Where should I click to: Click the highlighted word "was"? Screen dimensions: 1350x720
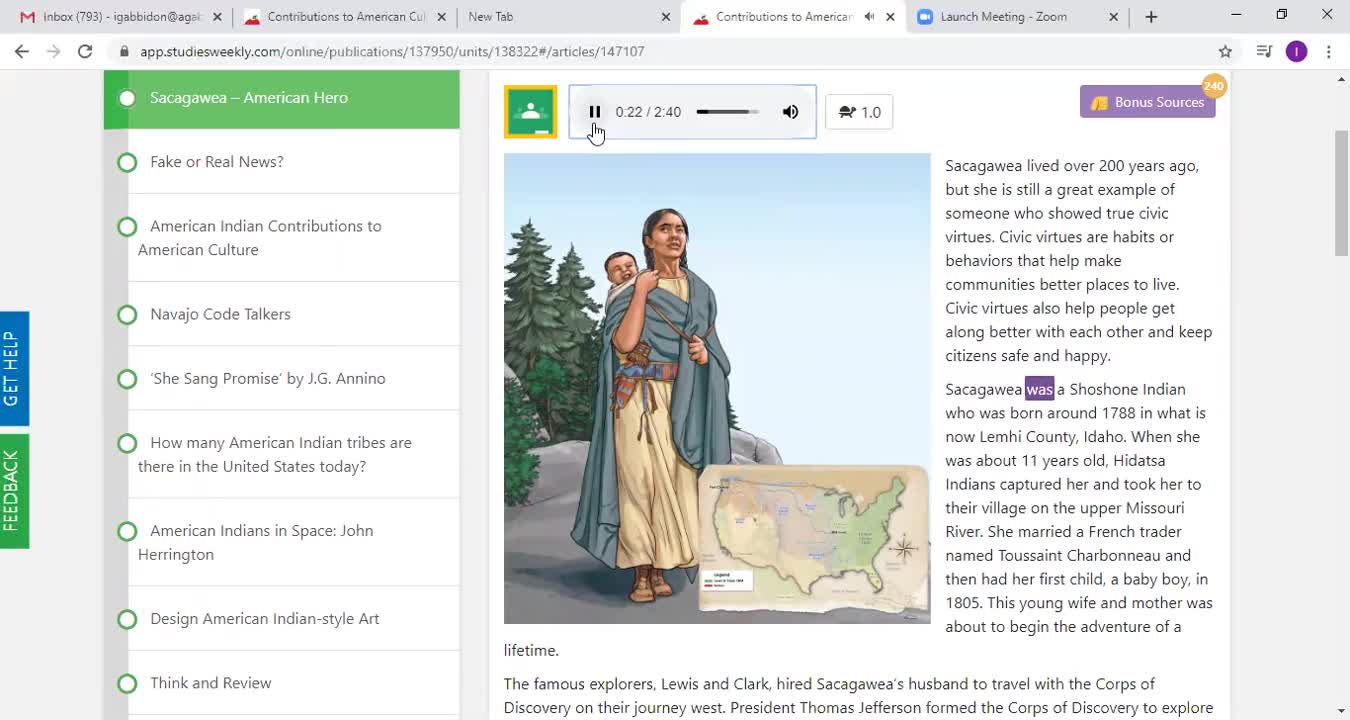click(1039, 389)
